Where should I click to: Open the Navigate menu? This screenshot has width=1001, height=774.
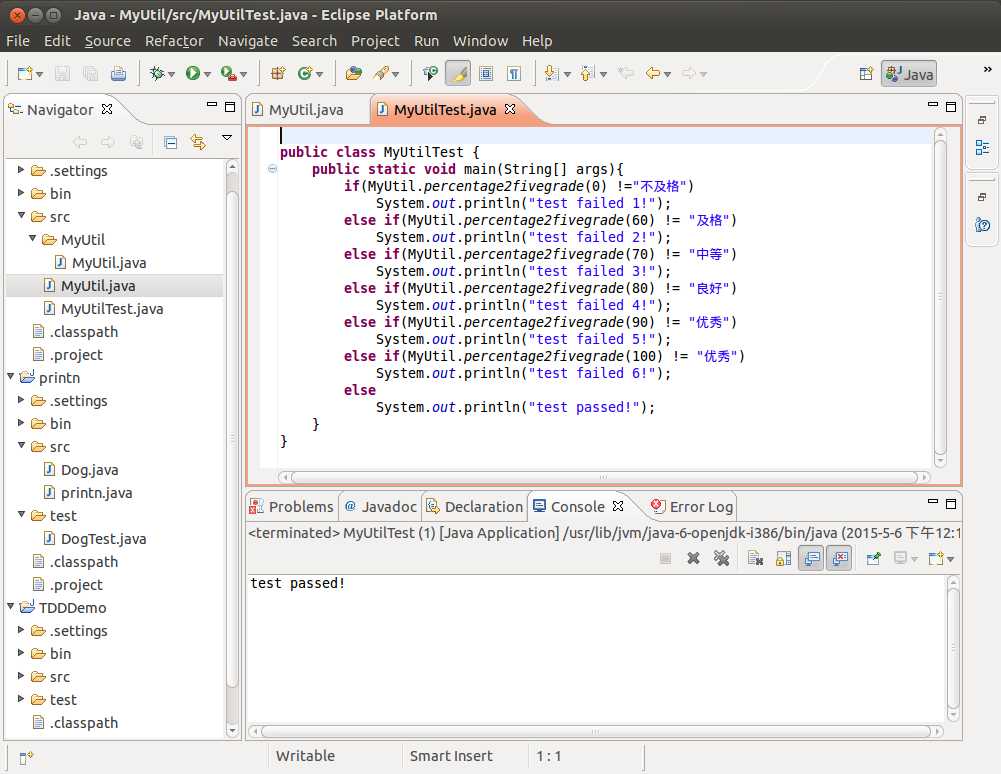coord(248,41)
